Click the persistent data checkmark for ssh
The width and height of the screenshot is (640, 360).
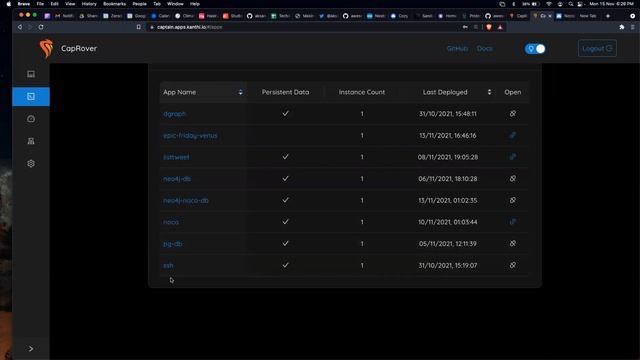pyautogui.click(x=285, y=265)
